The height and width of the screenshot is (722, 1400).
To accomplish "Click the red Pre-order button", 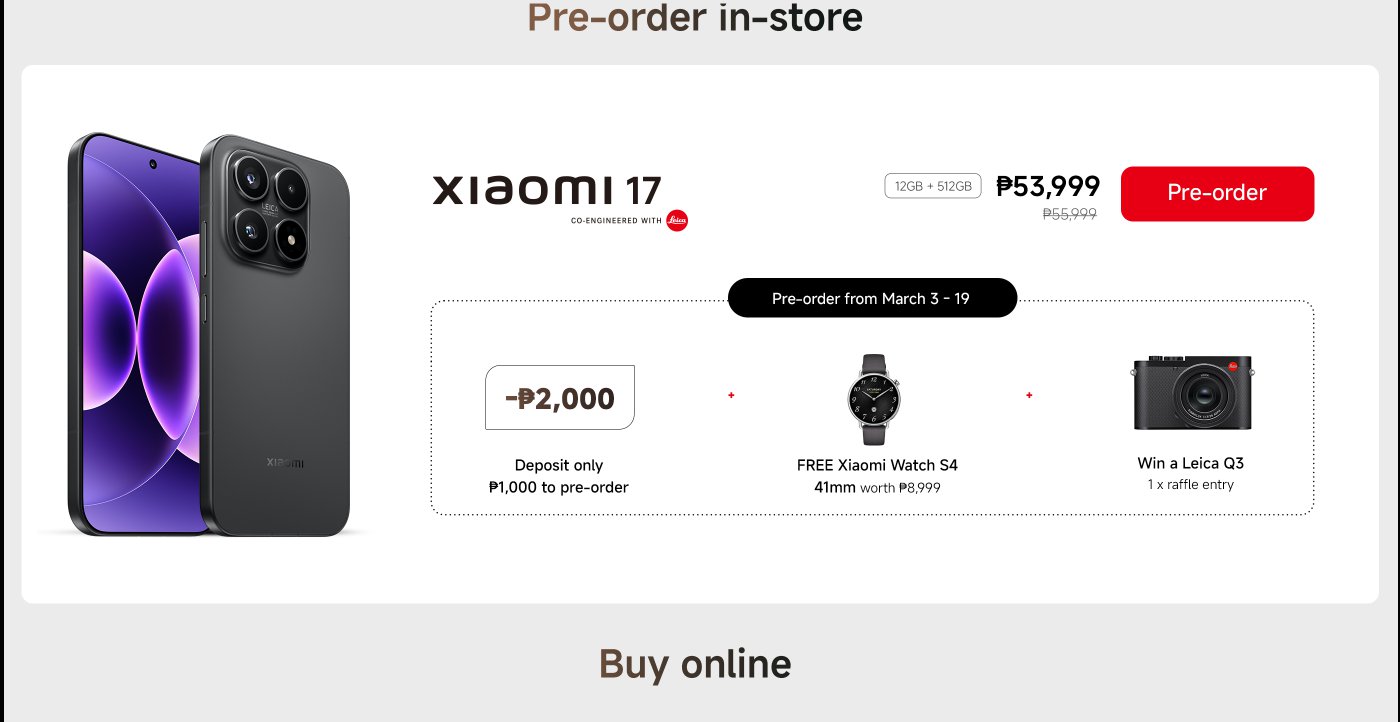I will tap(1217, 193).
